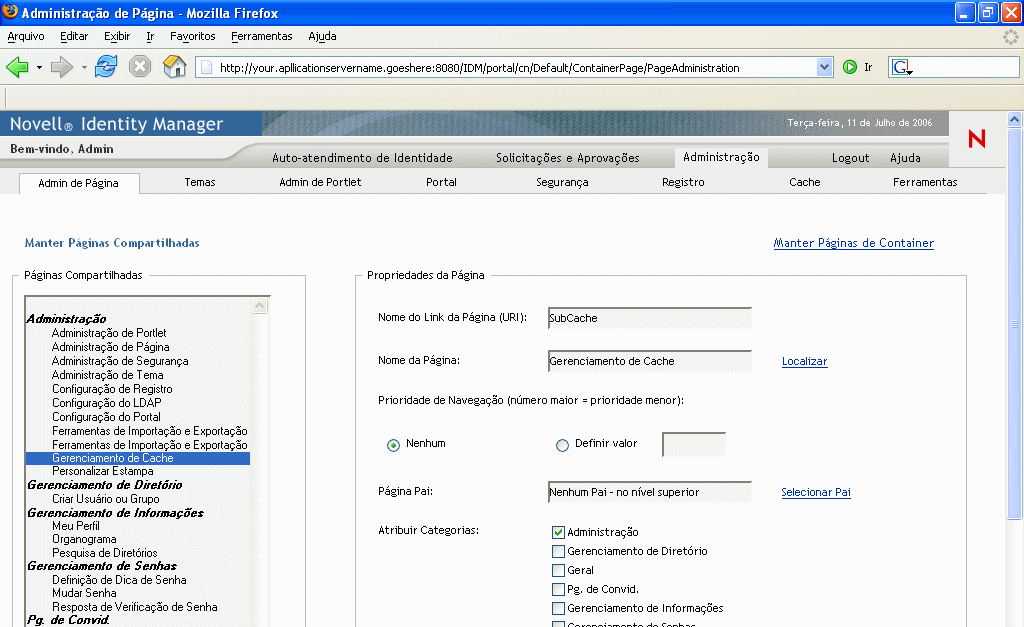The image size is (1024, 627).
Task: Click the Nome do Link da Página field
Action: [650, 318]
